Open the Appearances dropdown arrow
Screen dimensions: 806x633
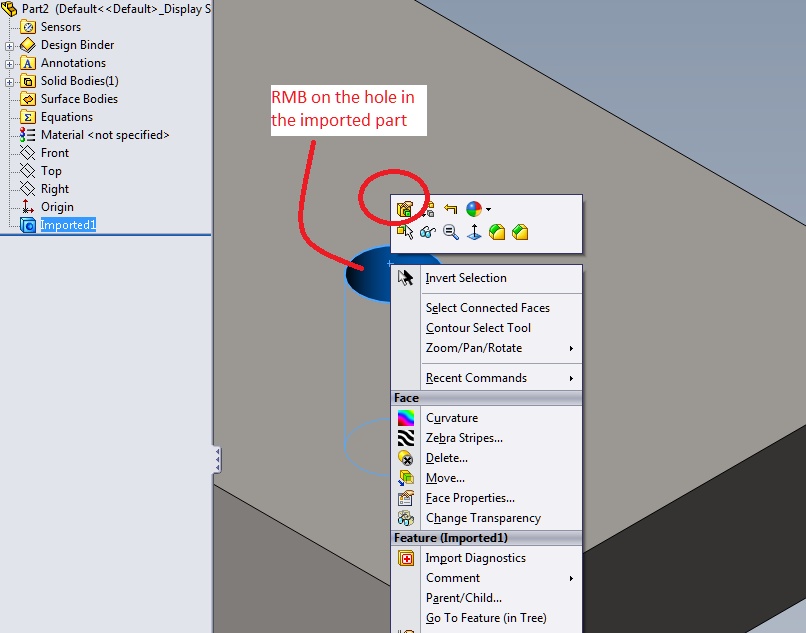pos(488,209)
